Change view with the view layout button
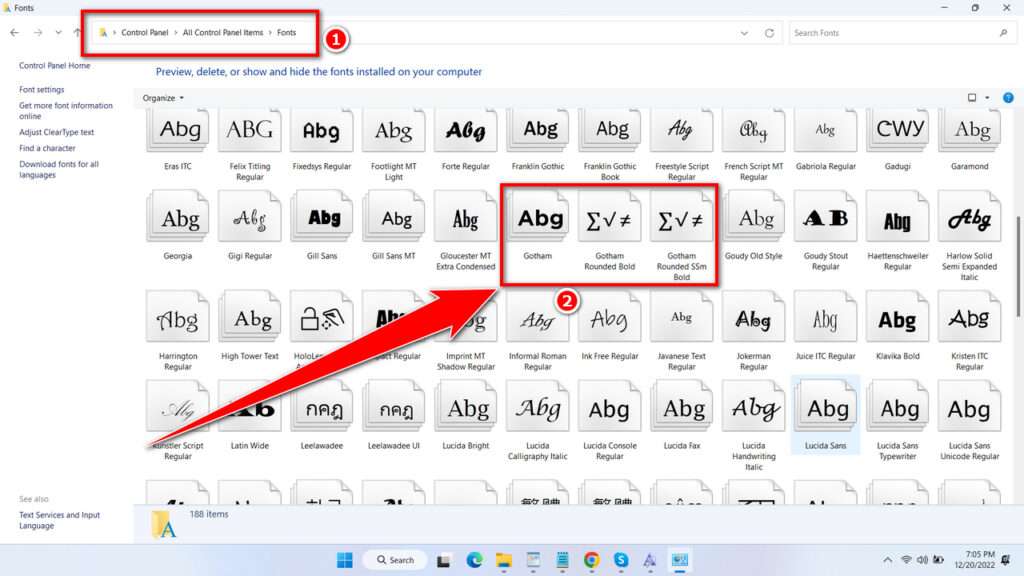 click(x=972, y=98)
